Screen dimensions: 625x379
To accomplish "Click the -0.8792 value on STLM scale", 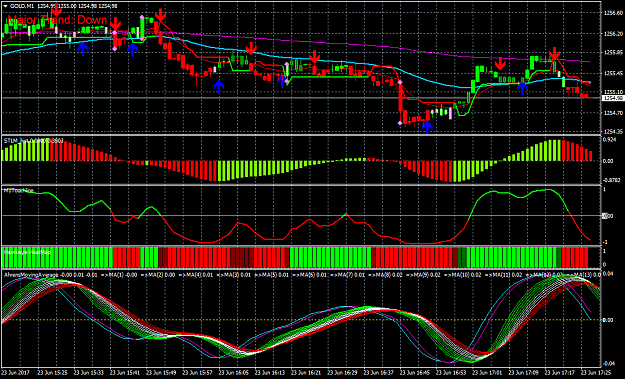I will click(610, 180).
